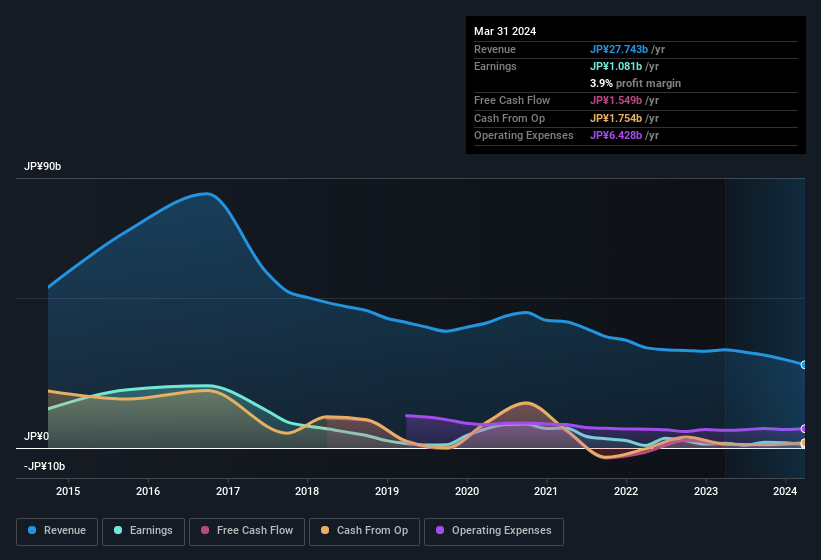Click the Revenue label in the tooltip
821x560 pixels.
[x=495, y=49]
